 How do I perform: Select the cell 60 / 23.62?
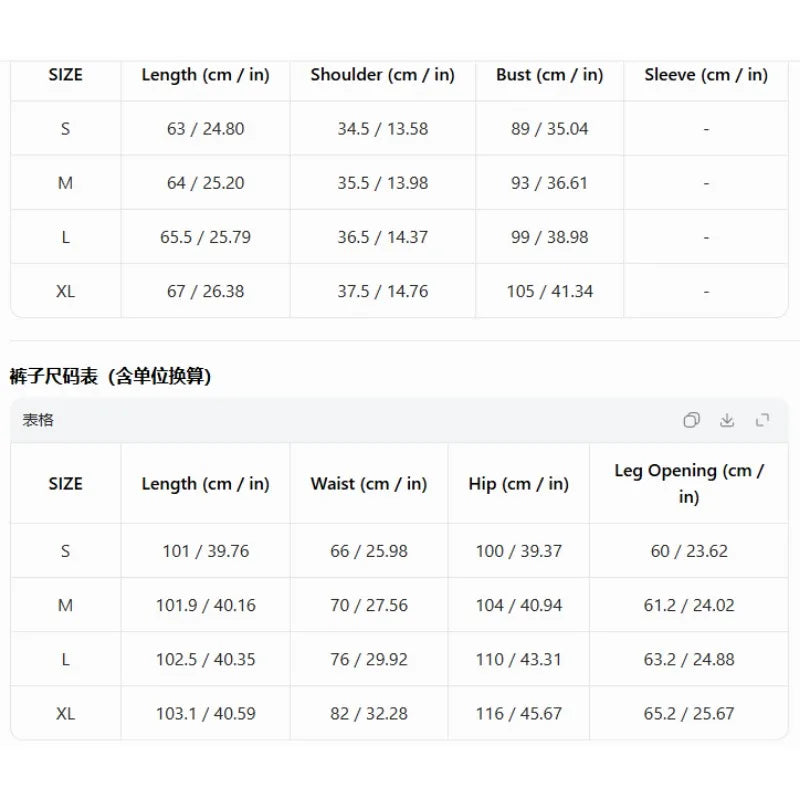point(689,551)
